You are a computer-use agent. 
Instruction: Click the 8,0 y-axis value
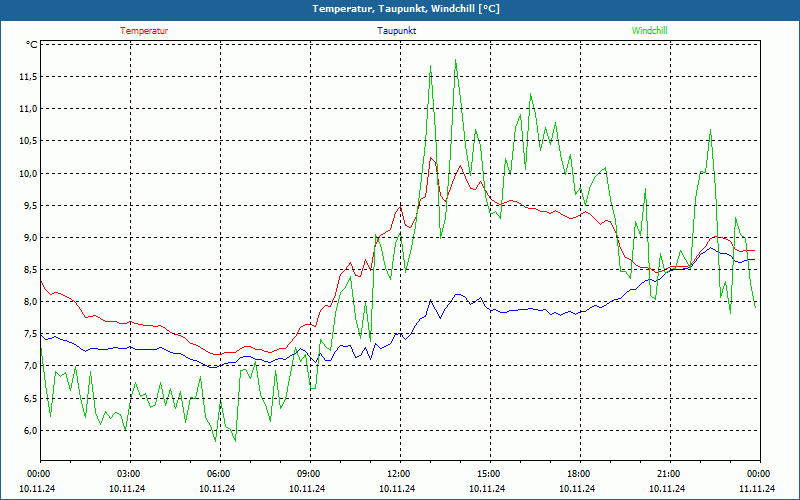pos(28,302)
